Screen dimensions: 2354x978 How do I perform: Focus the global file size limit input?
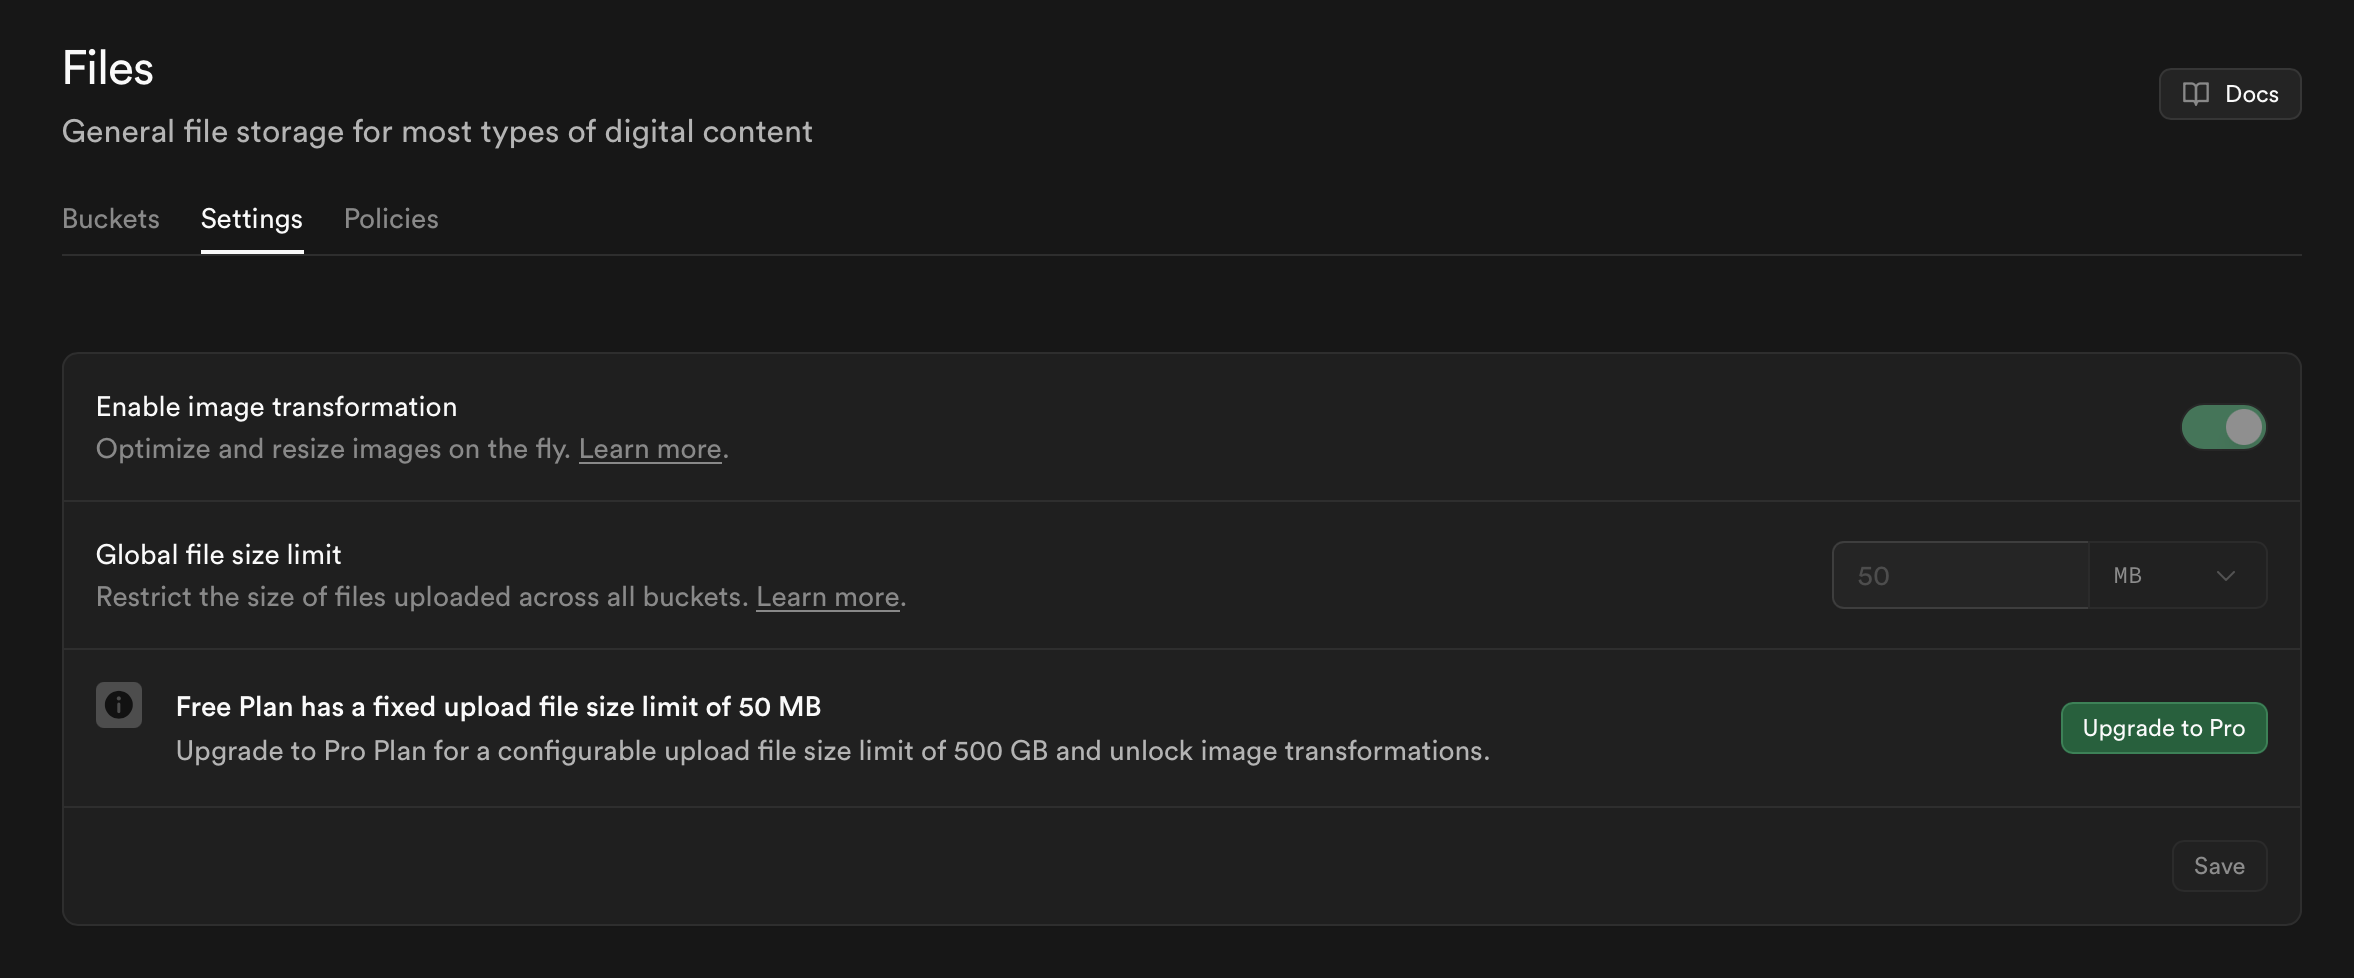[1960, 575]
